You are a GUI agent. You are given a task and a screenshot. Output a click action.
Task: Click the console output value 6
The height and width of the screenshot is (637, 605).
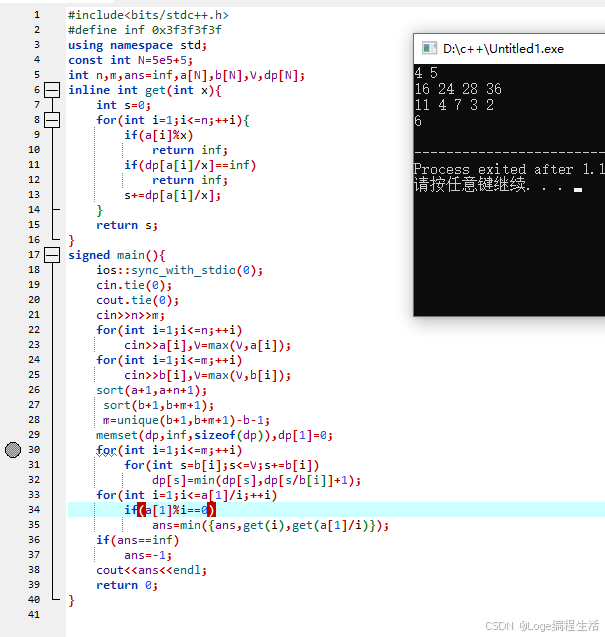[418, 121]
